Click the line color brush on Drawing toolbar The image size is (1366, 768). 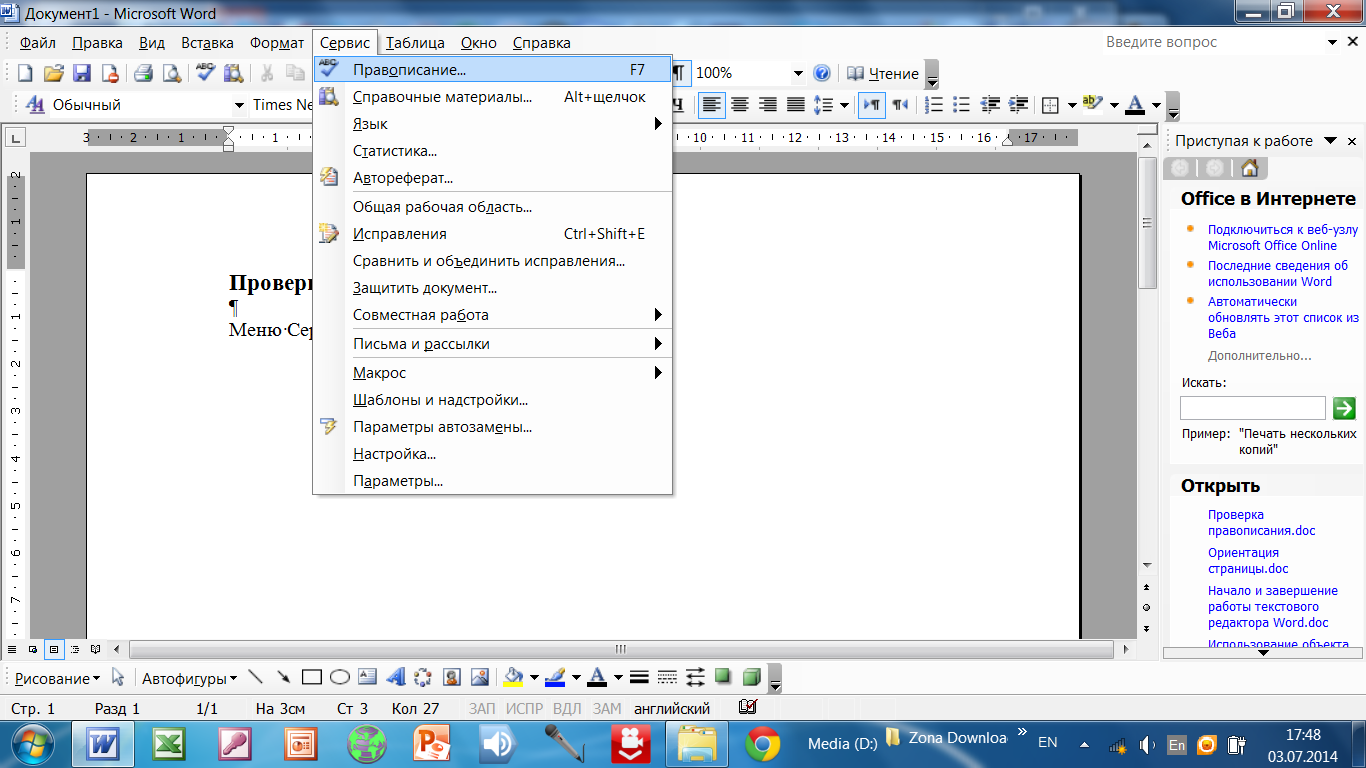pyautogui.click(x=555, y=677)
